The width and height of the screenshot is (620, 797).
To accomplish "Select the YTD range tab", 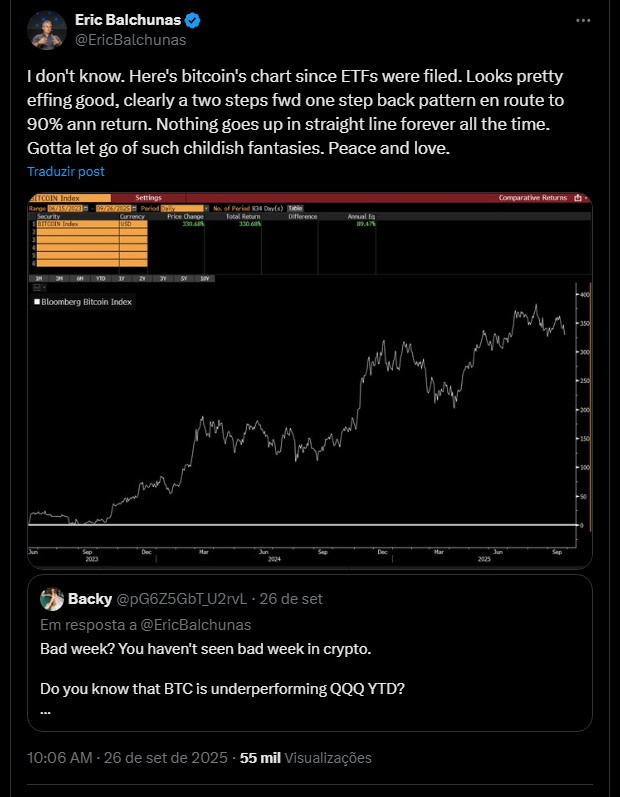I will (x=101, y=279).
